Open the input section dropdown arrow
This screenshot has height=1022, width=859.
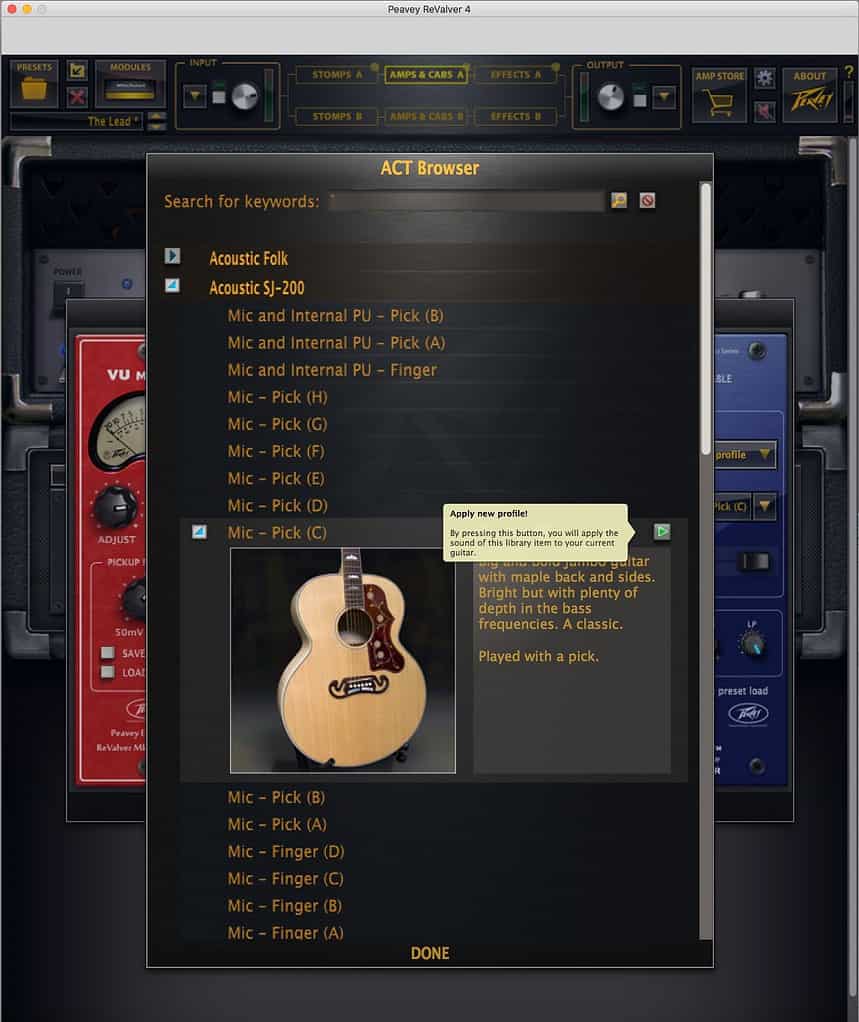pos(194,96)
